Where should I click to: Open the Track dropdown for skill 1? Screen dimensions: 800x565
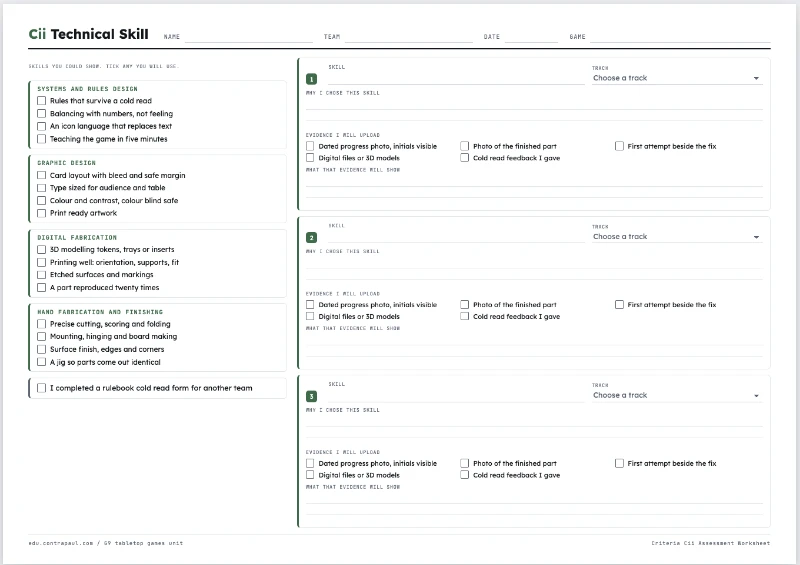[x=677, y=78]
